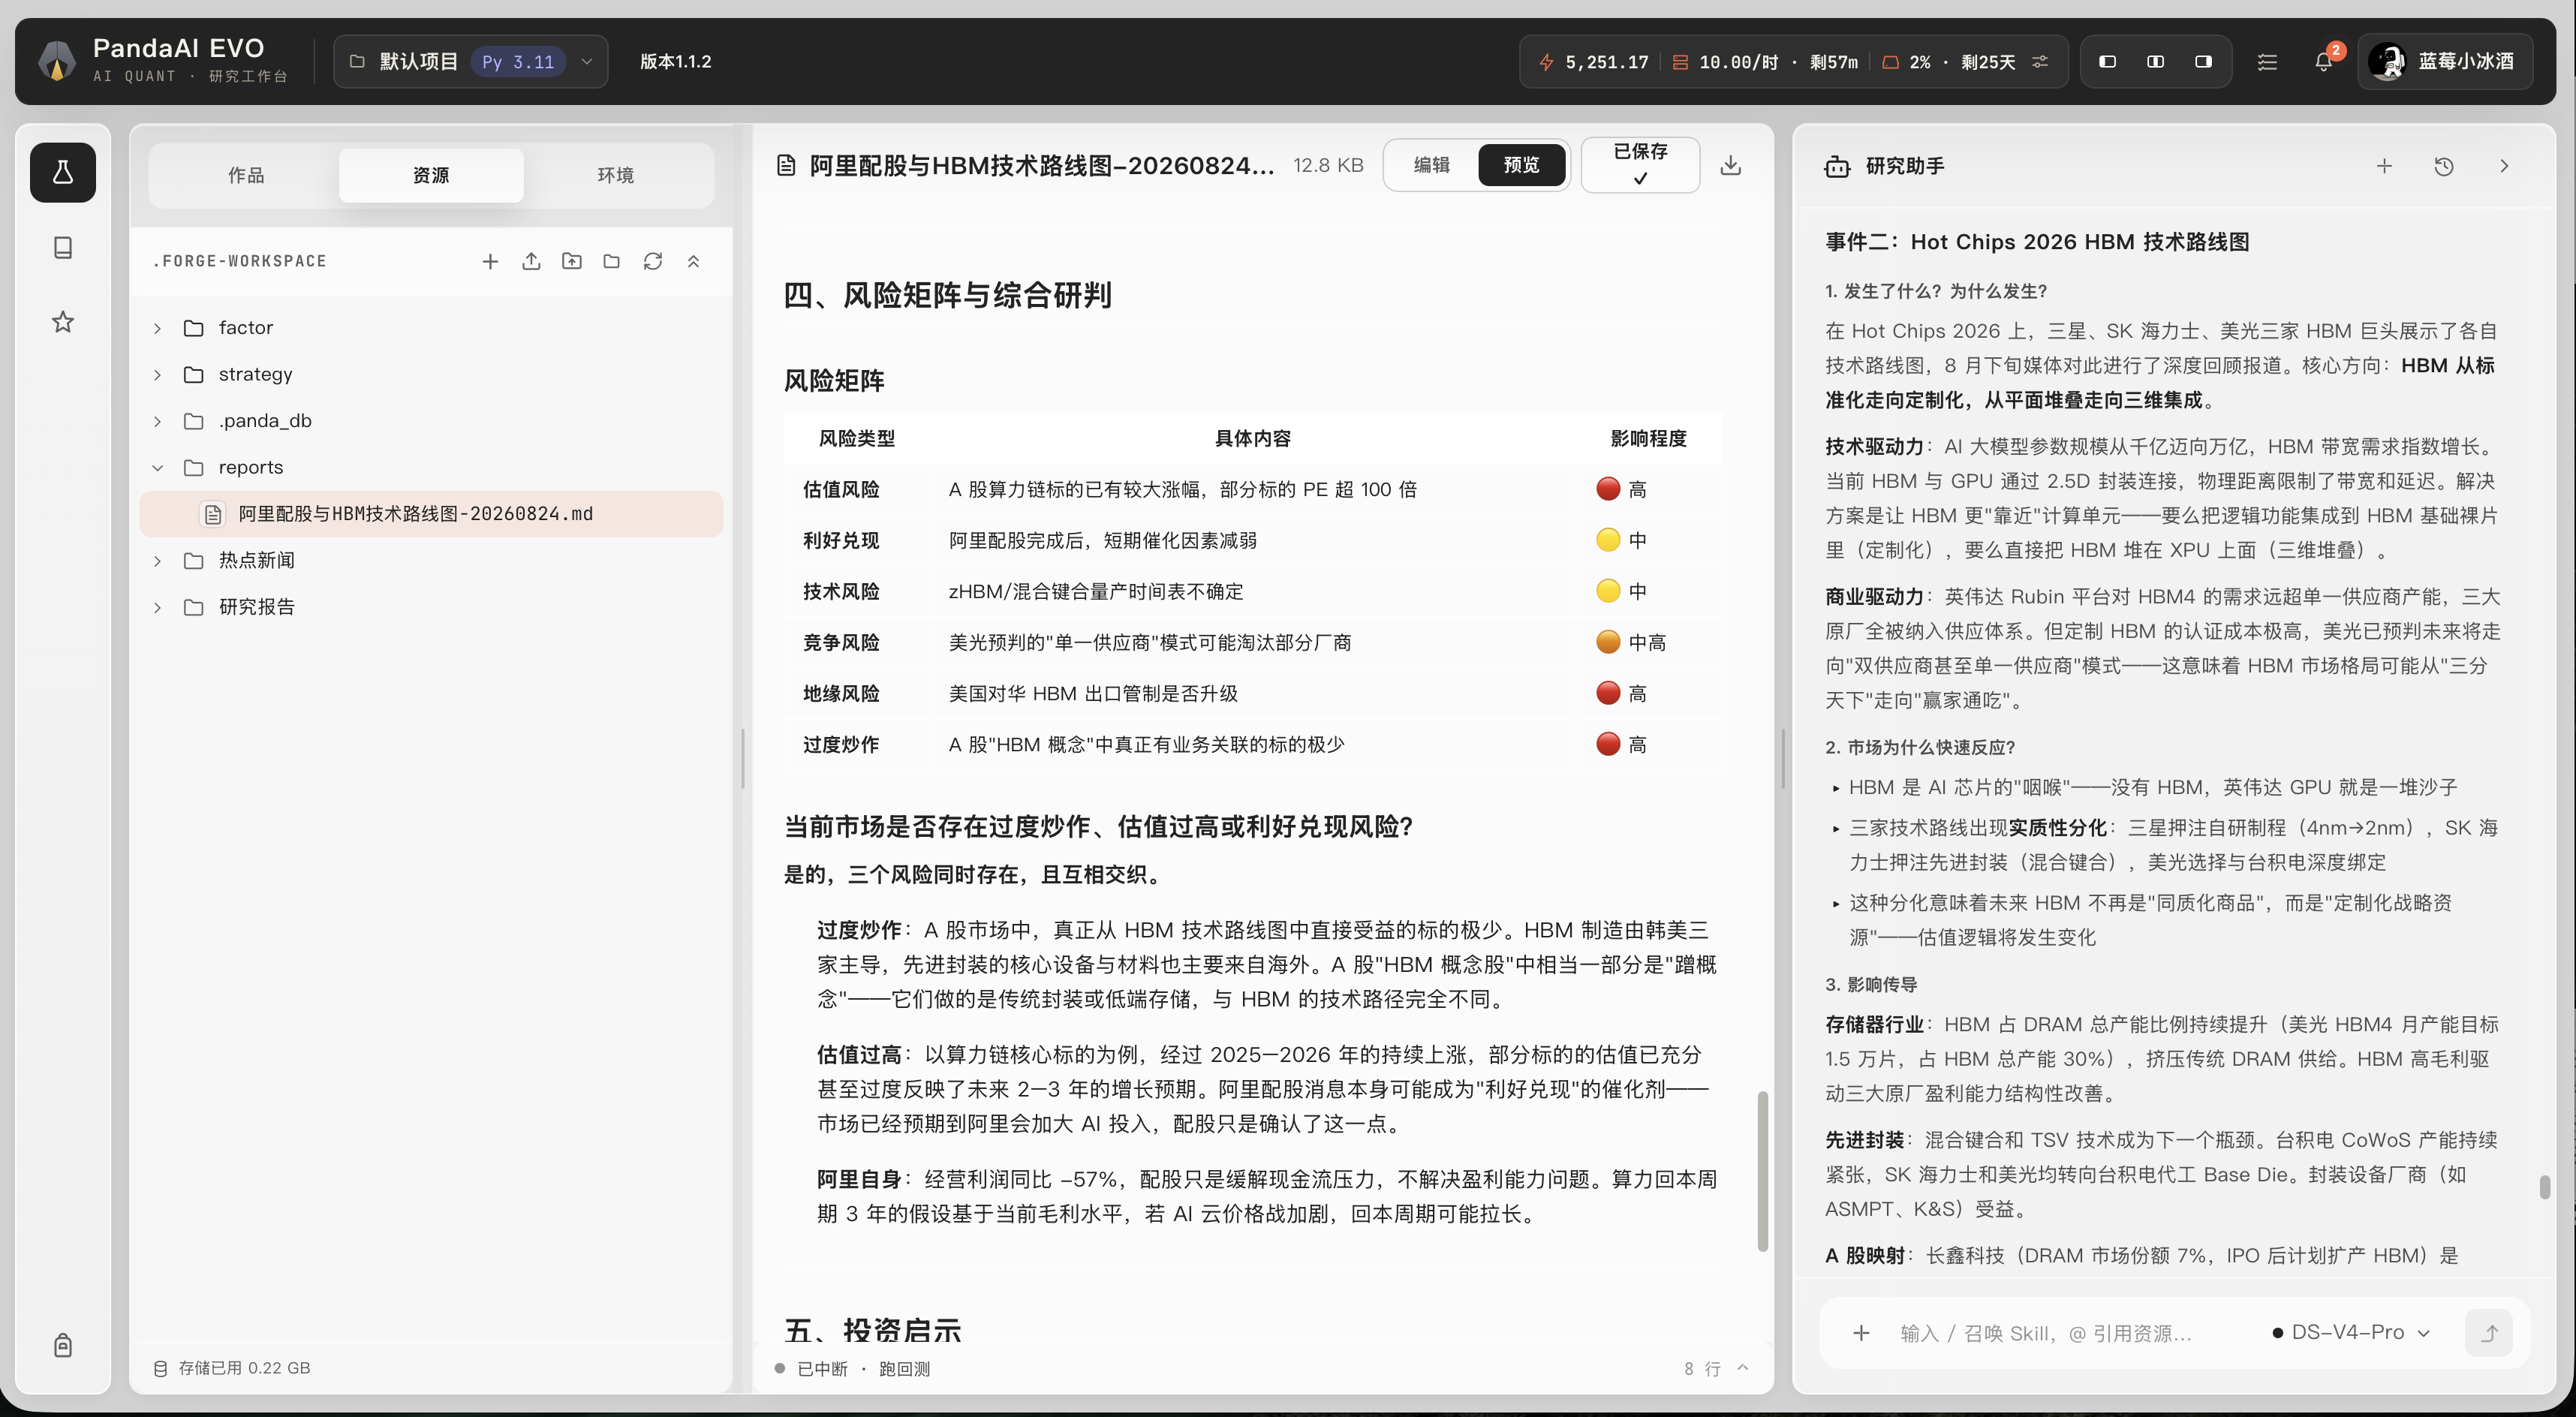Switch to the 环境 tab
The image size is (2576, 1417).
[x=616, y=175]
